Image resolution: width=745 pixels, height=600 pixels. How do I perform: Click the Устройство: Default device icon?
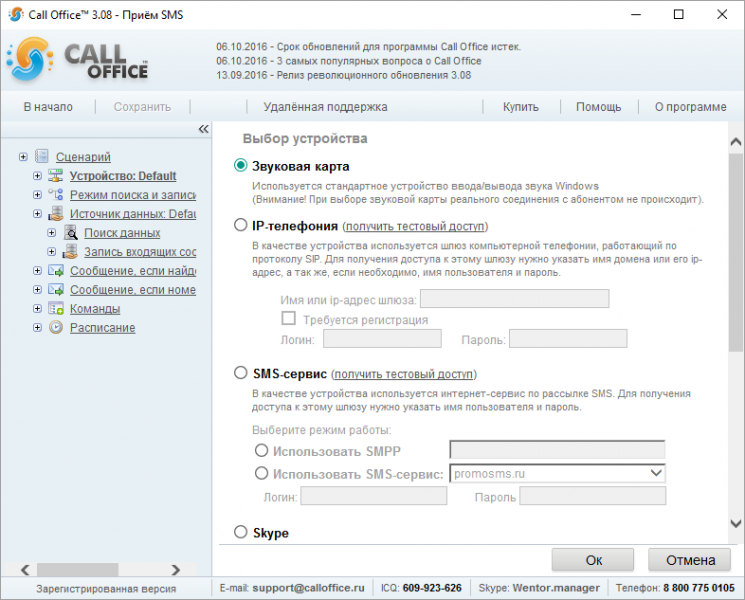pos(56,176)
